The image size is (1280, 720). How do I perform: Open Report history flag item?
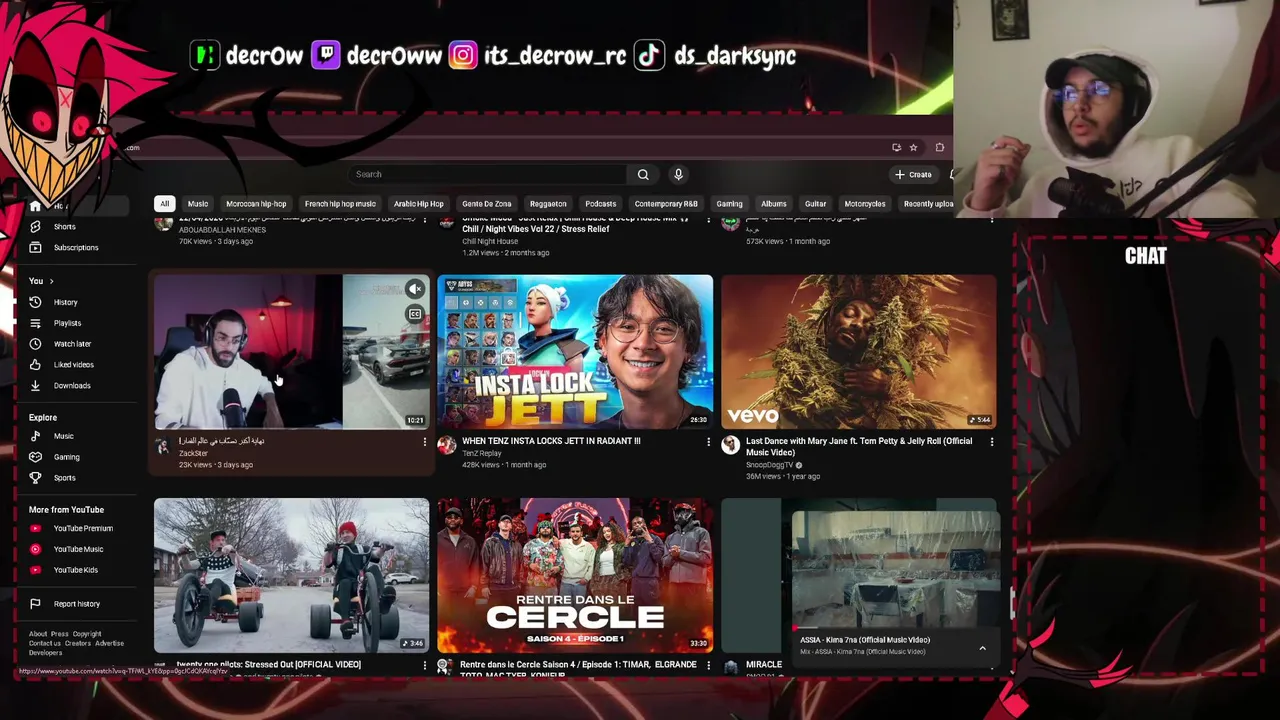(76, 604)
